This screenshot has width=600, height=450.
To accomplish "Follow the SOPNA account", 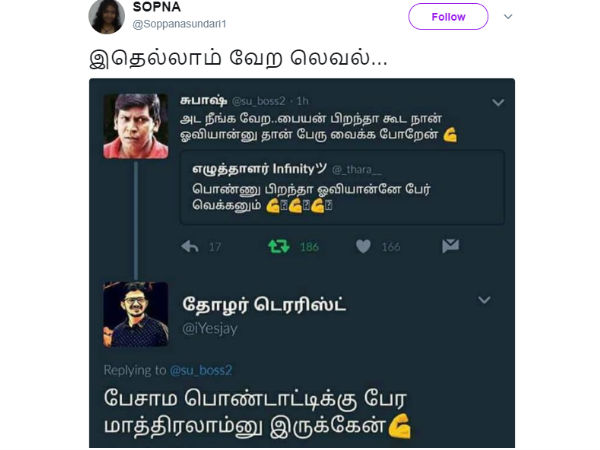I will click(x=448, y=16).
